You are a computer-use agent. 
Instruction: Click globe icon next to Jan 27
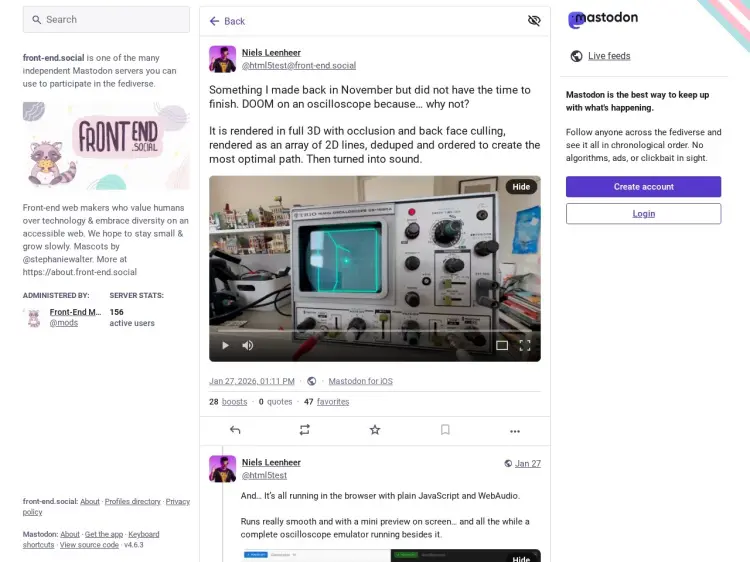pyautogui.click(x=508, y=463)
